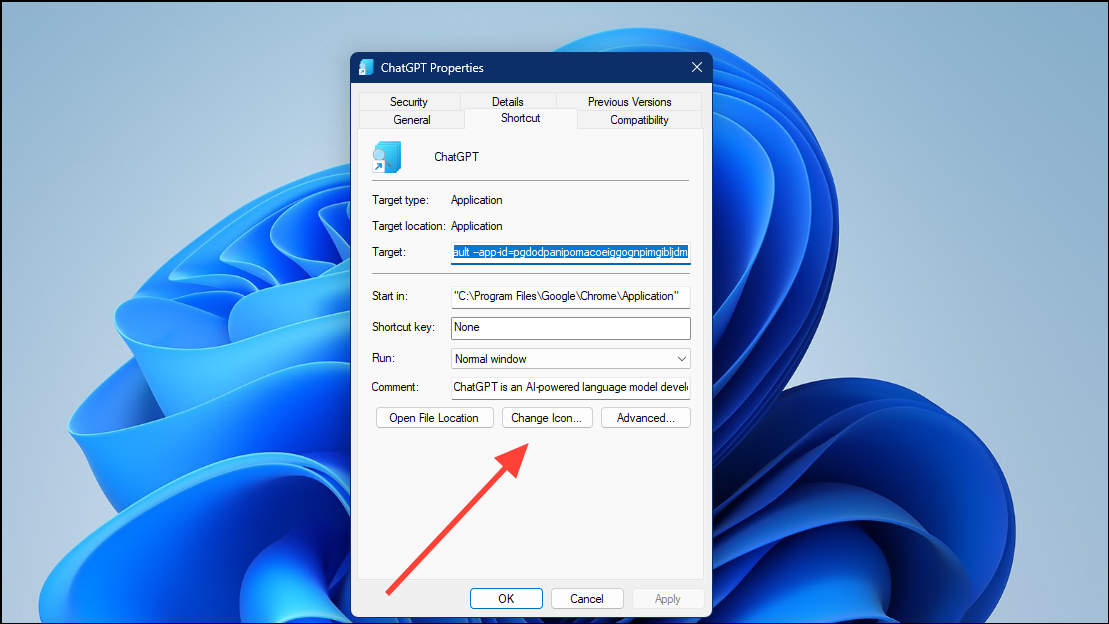This screenshot has height=624, width=1109.
Task: Switch to the General tab
Action: pos(411,119)
